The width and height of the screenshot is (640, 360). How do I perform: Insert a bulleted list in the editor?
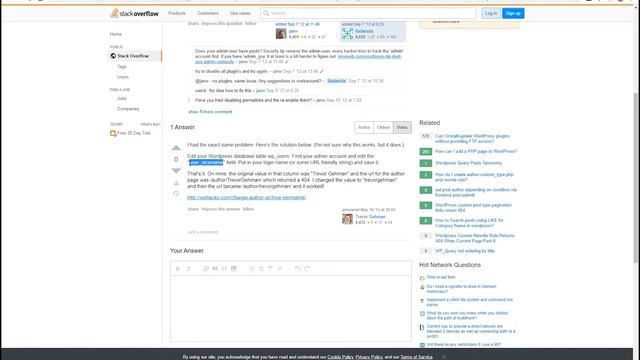pos(261,269)
